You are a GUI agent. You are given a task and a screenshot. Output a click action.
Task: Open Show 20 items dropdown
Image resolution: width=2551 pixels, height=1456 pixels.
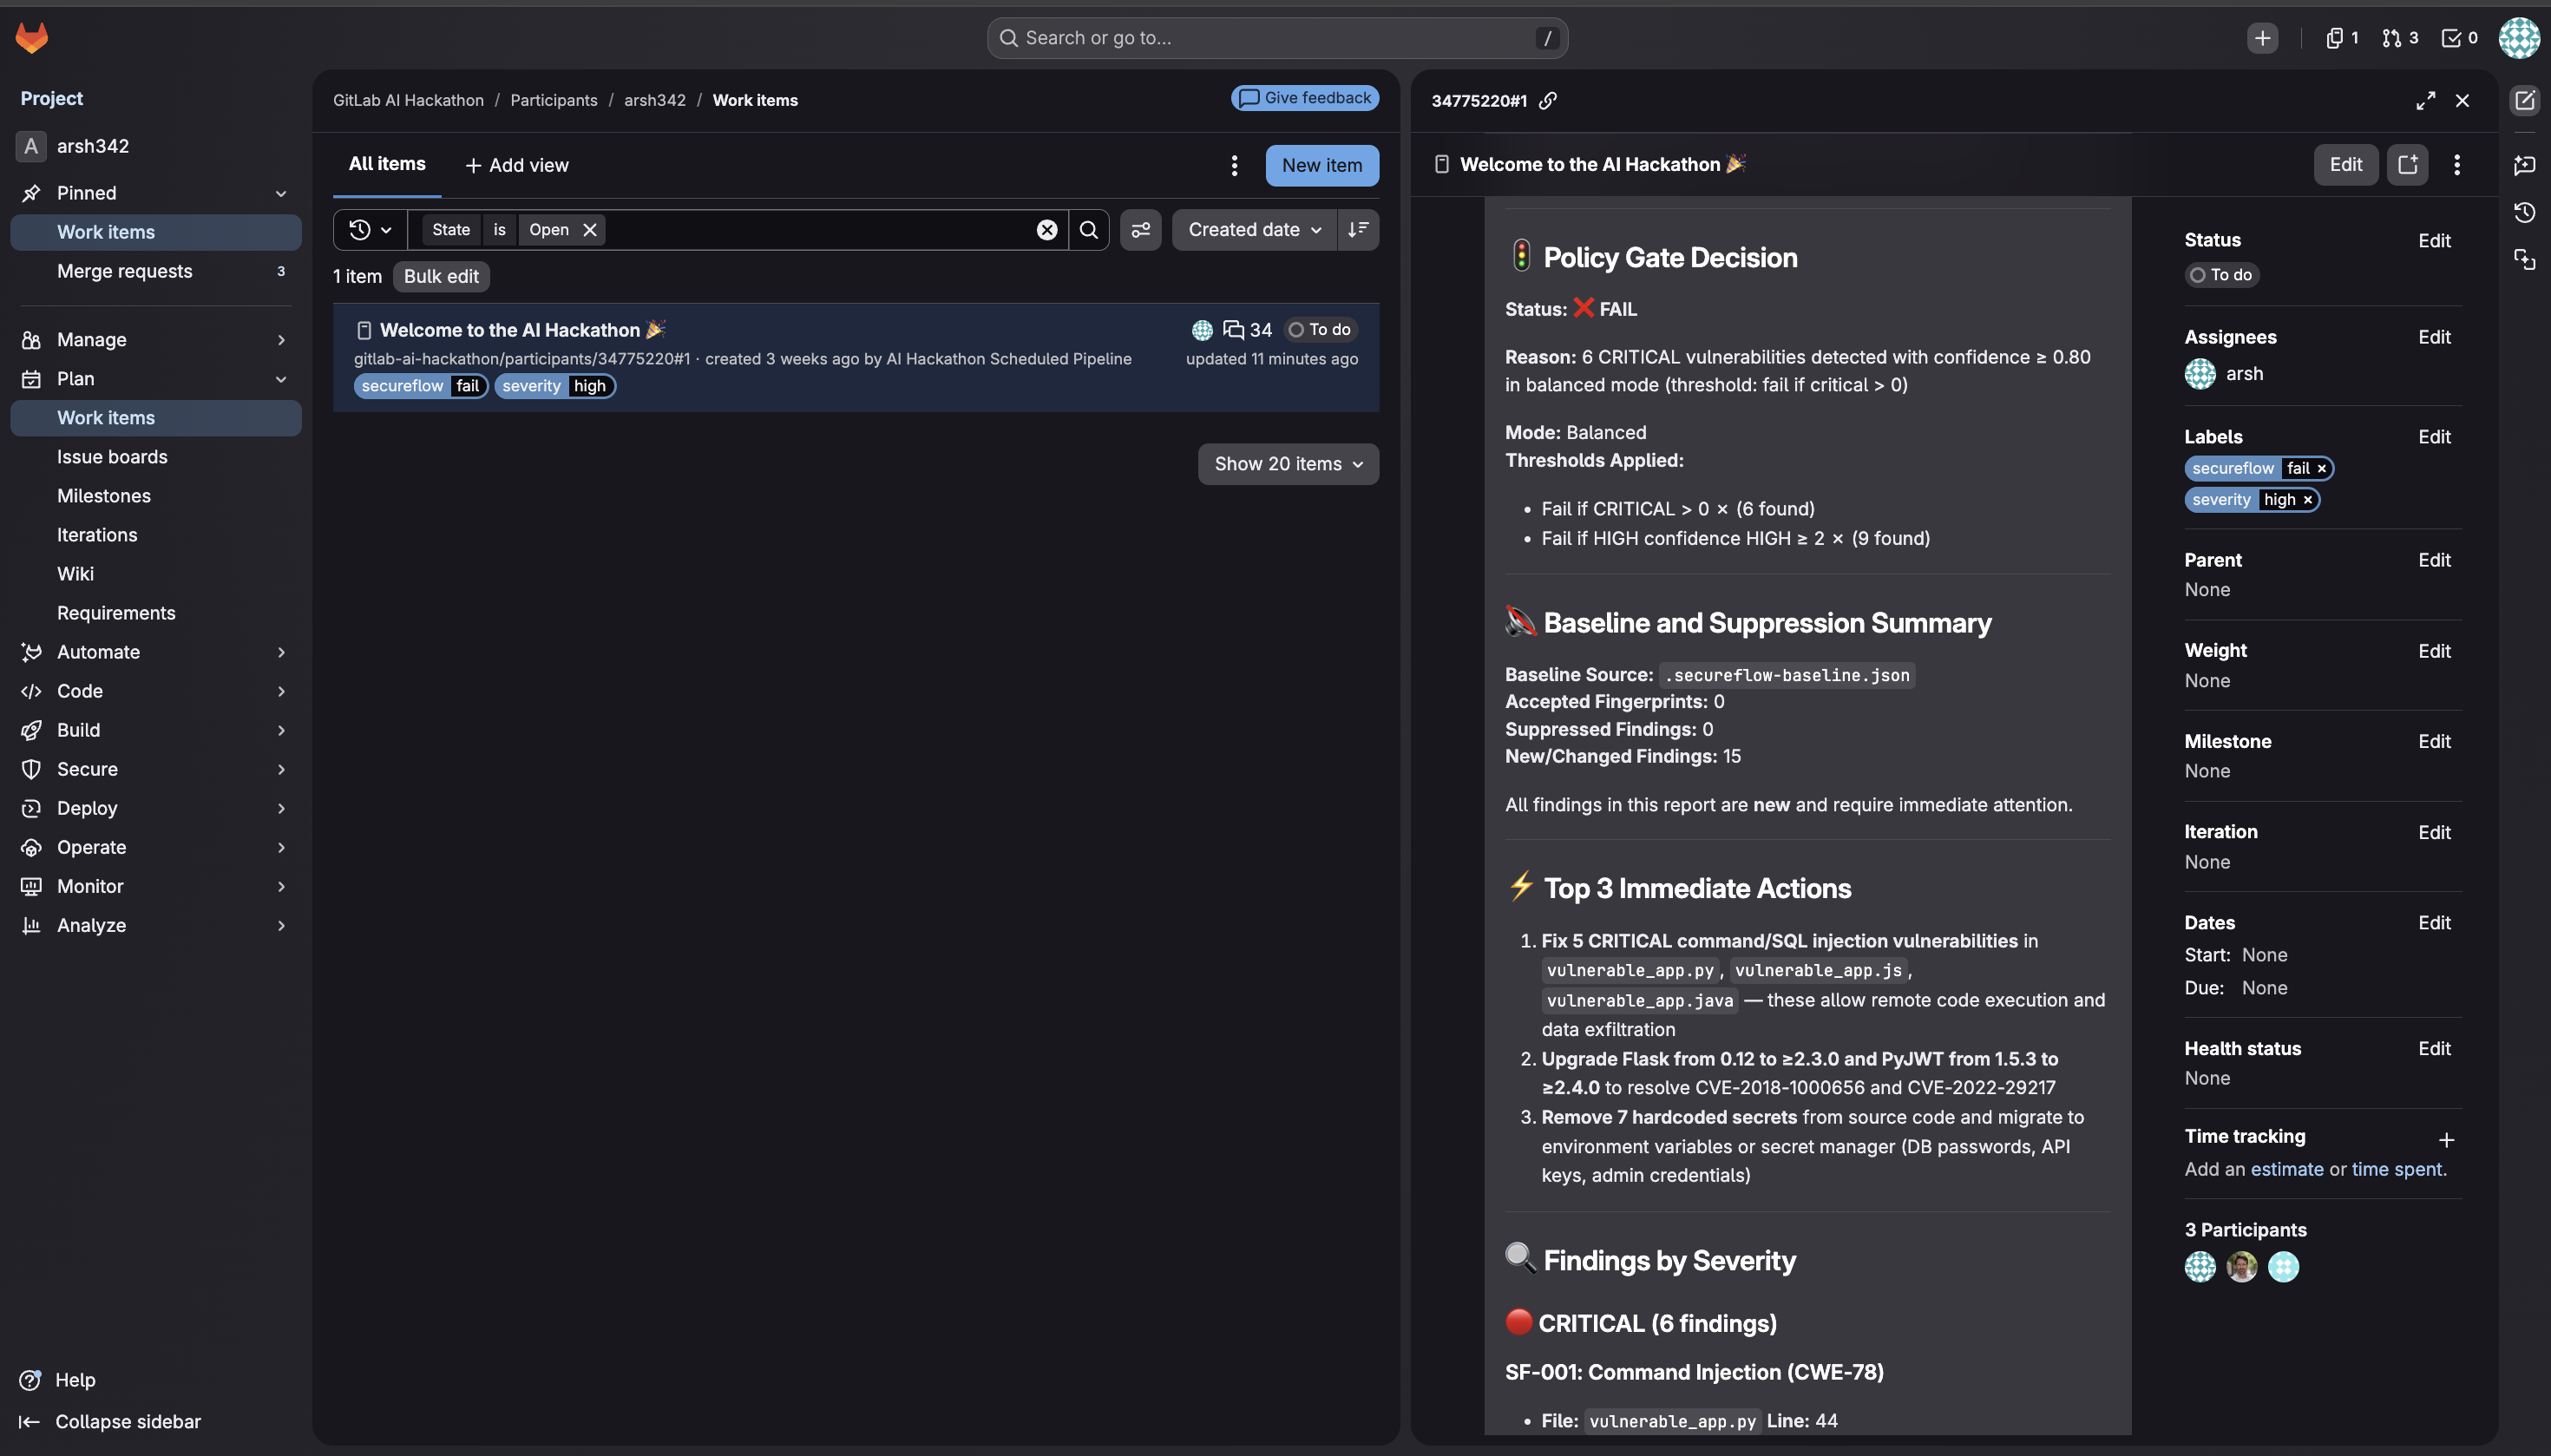(x=1288, y=464)
